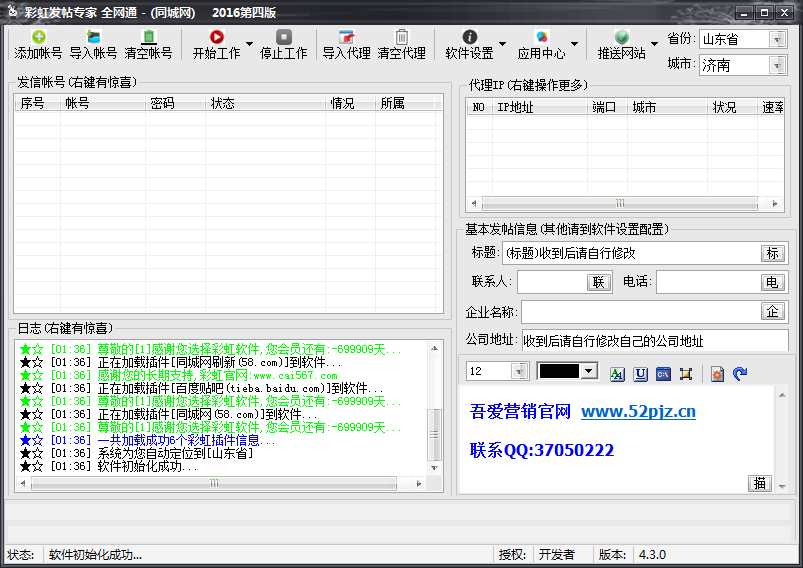Open the www.52pjz.cn link
The height and width of the screenshot is (568, 803).
pyautogui.click(x=638, y=412)
